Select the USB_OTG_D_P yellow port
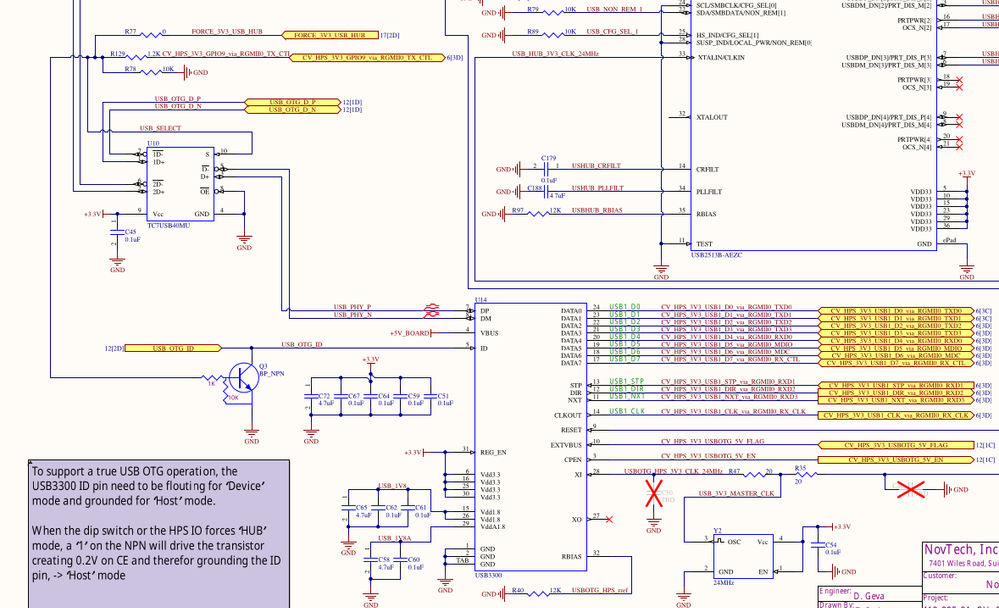 [x=293, y=102]
